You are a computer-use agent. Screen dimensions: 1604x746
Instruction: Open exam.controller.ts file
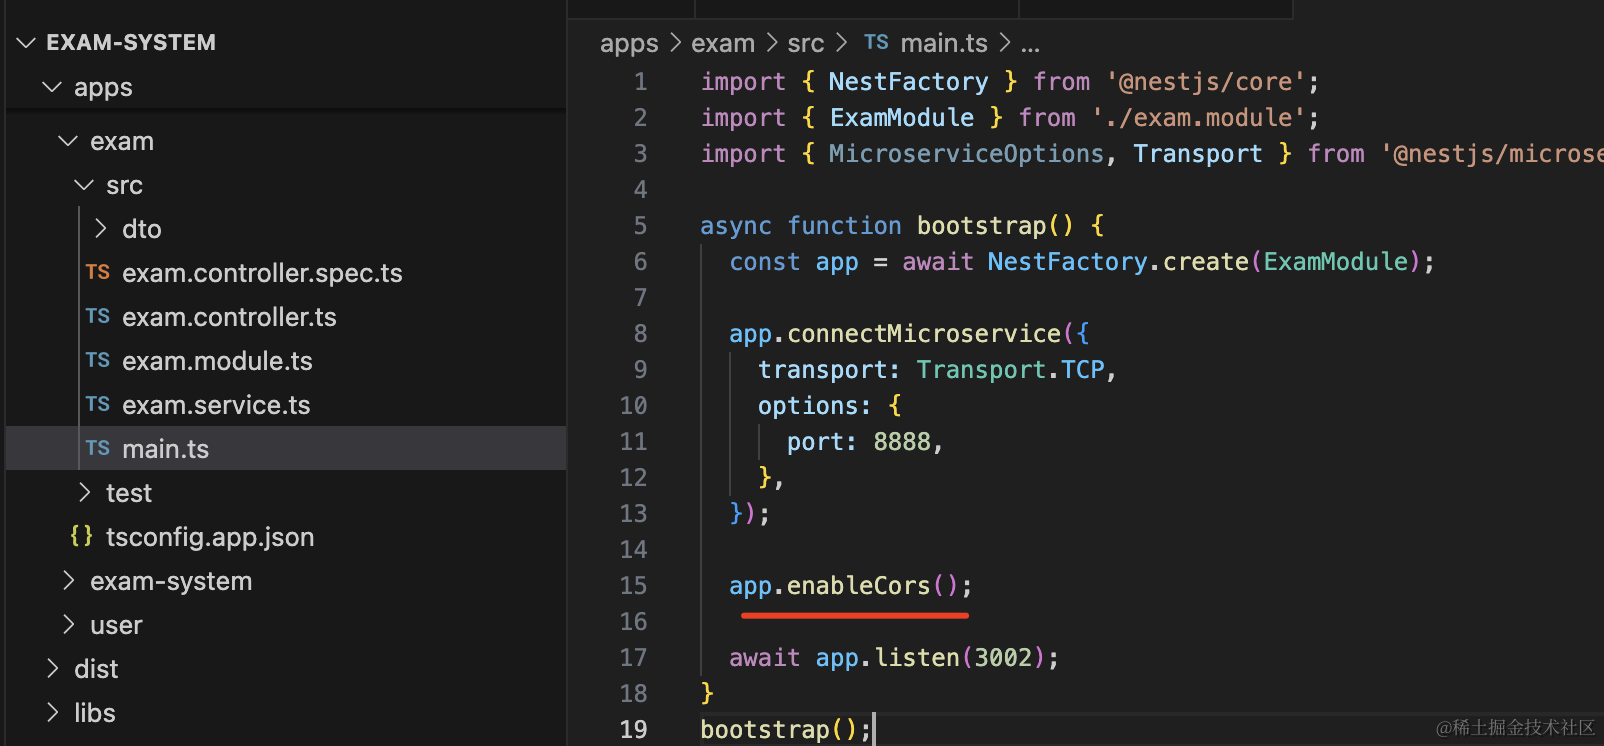coord(229,317)
